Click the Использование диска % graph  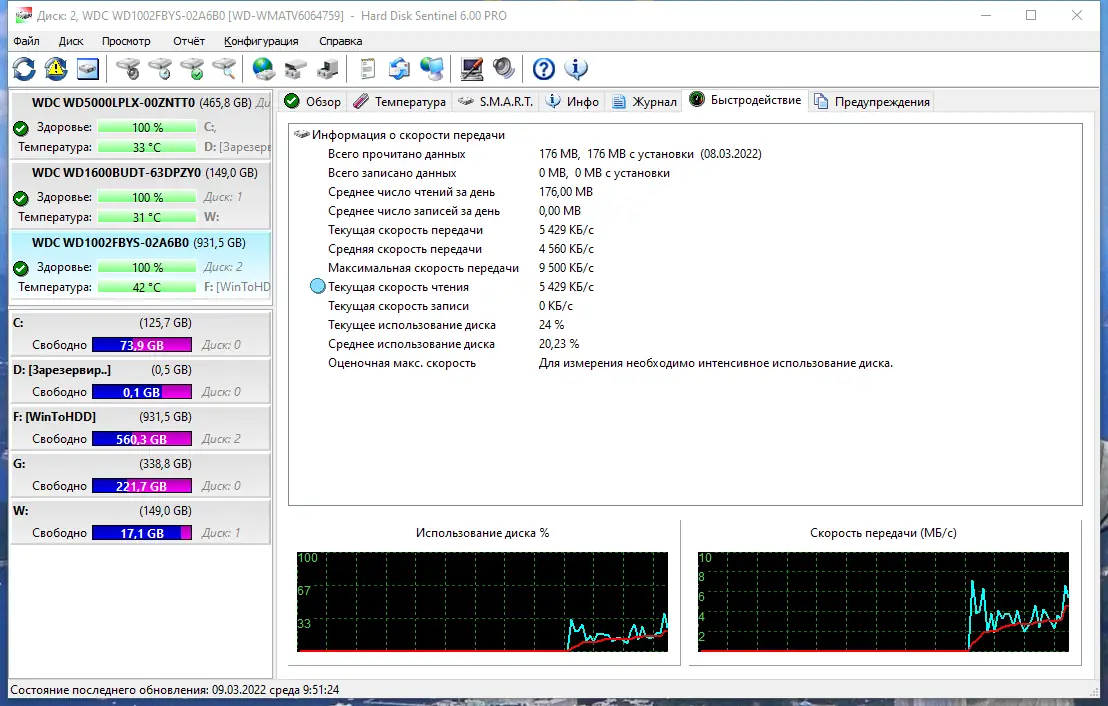coord(483,601)
